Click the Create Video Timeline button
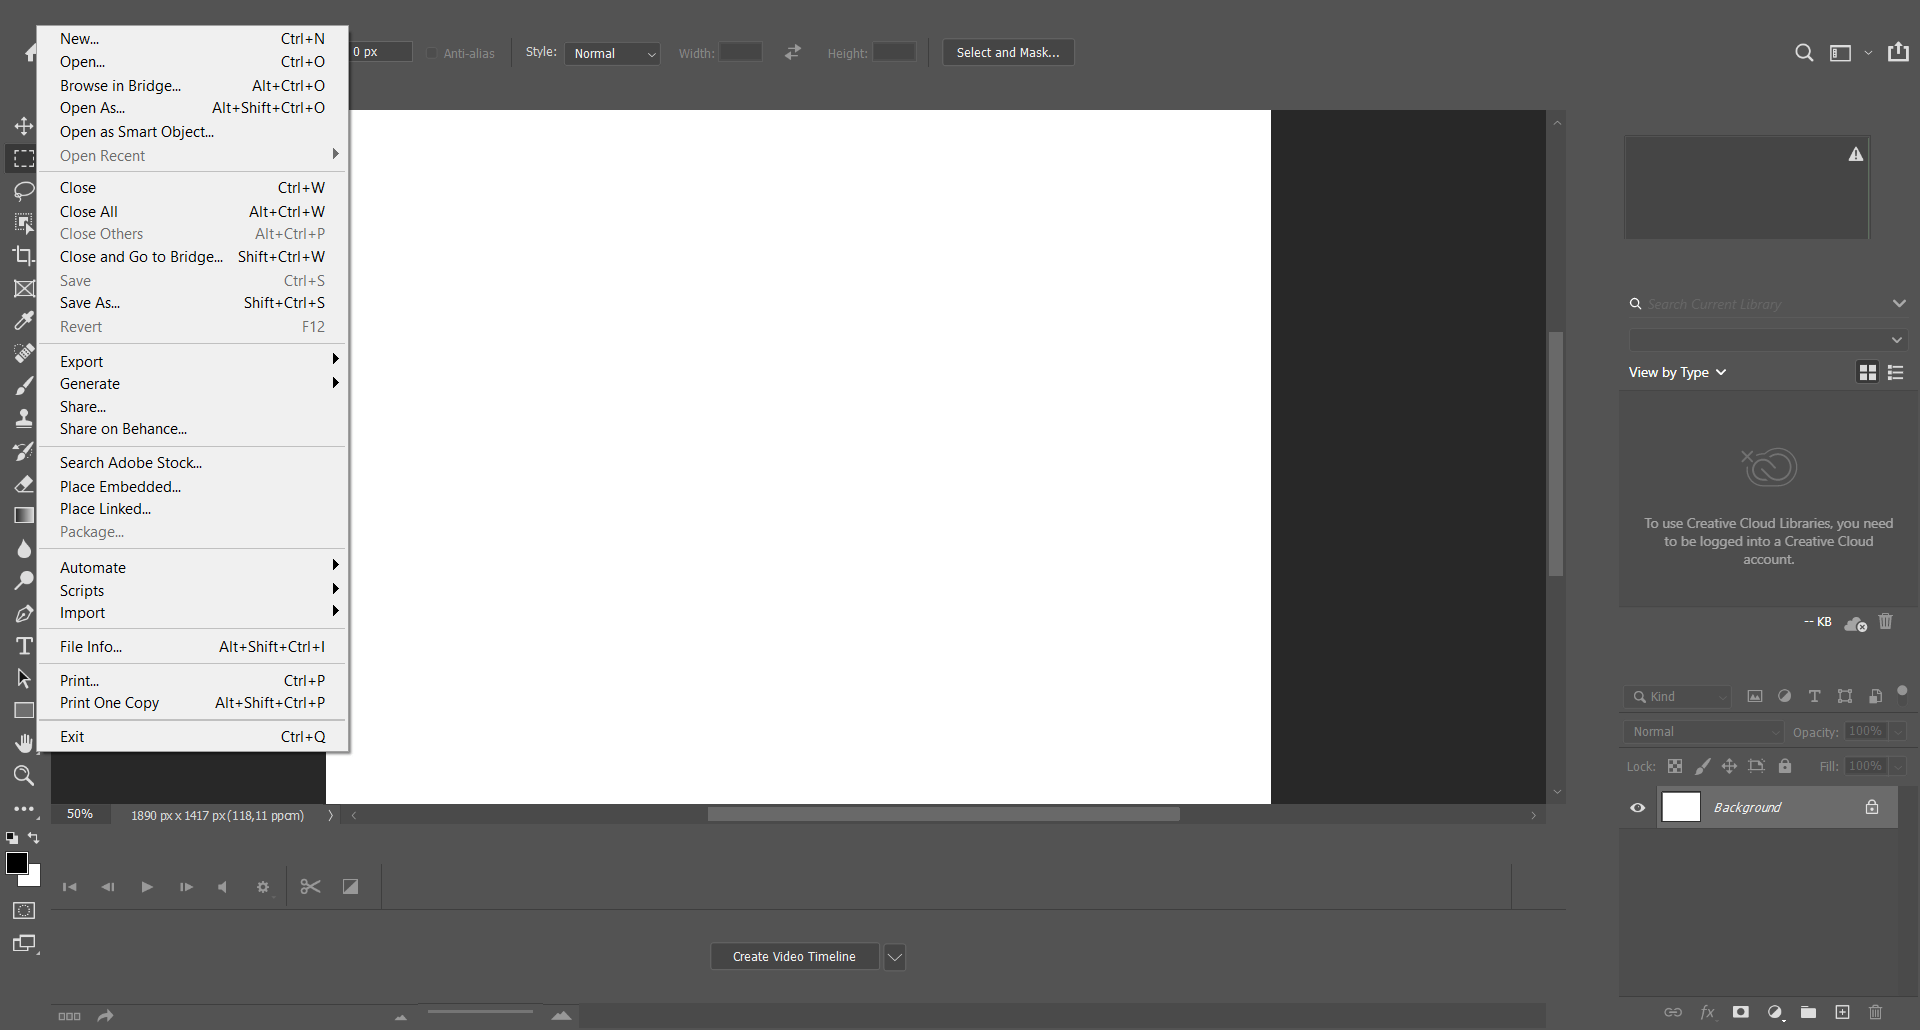The width and height of the screenshot is (1920, 1030). point(793,956)
